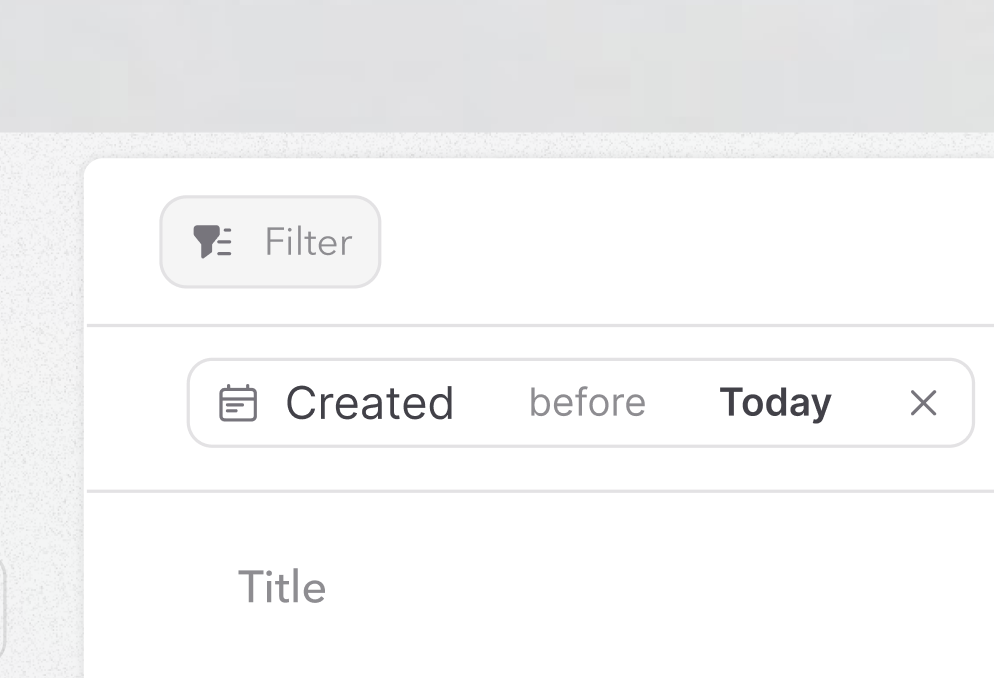Select the calendar icon in the filter chip
994x678 pixels.
pos(238,402)
